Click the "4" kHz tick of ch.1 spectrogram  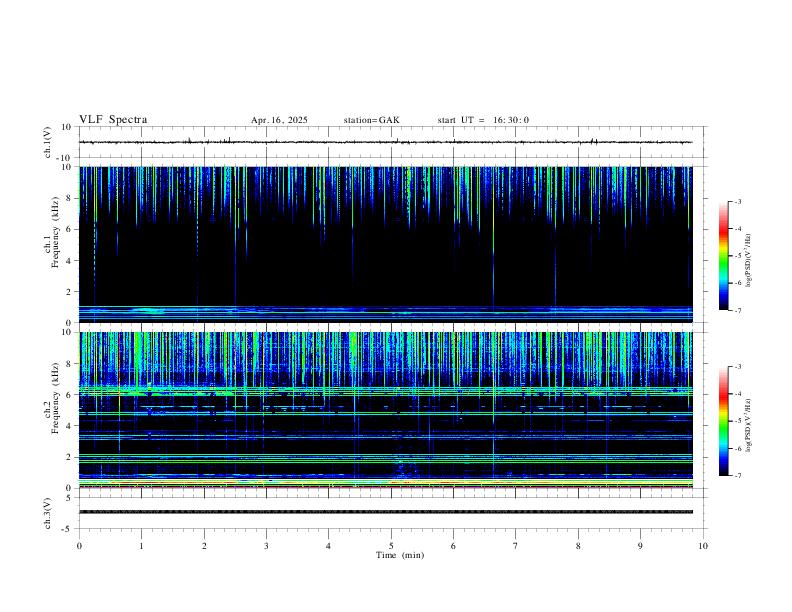tap(70, 261)
